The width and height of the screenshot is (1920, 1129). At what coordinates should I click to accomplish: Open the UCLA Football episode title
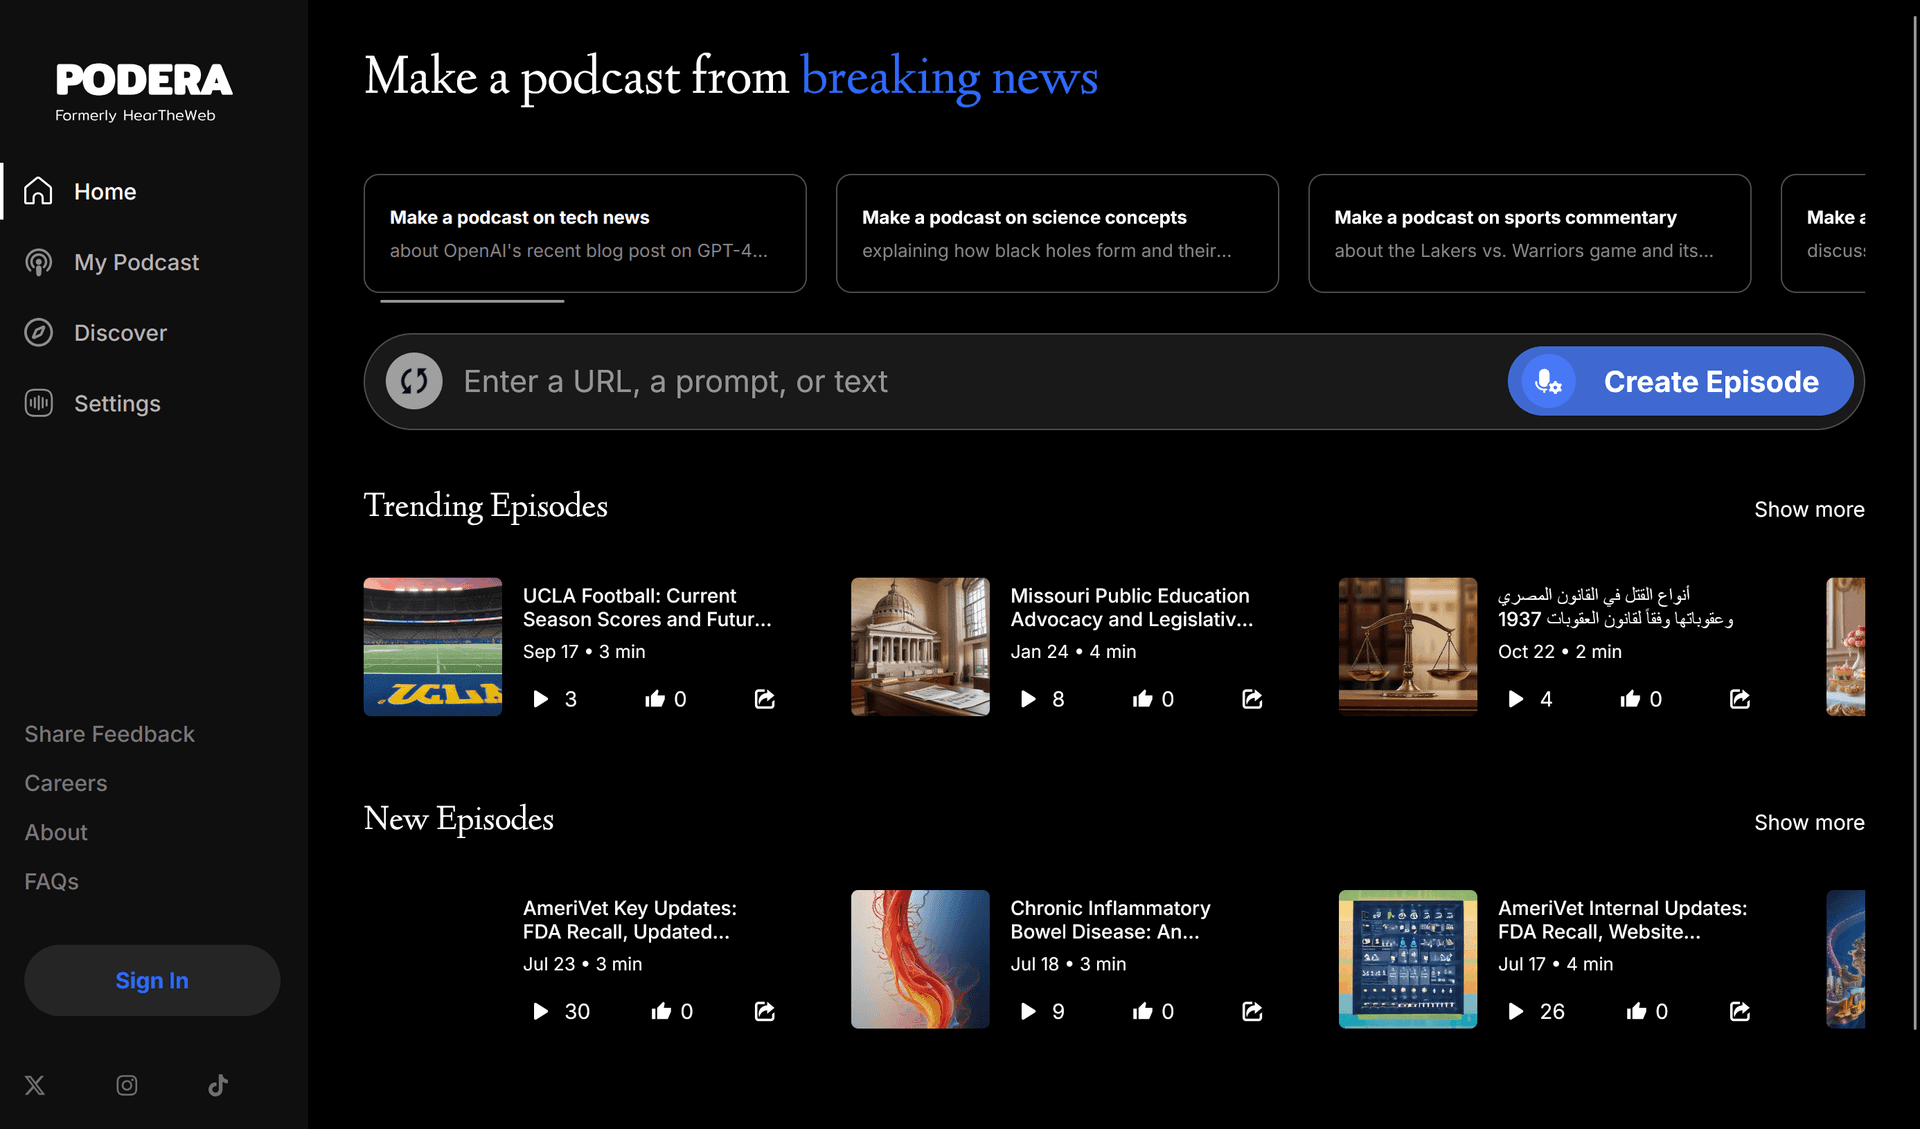pos(647,608)
